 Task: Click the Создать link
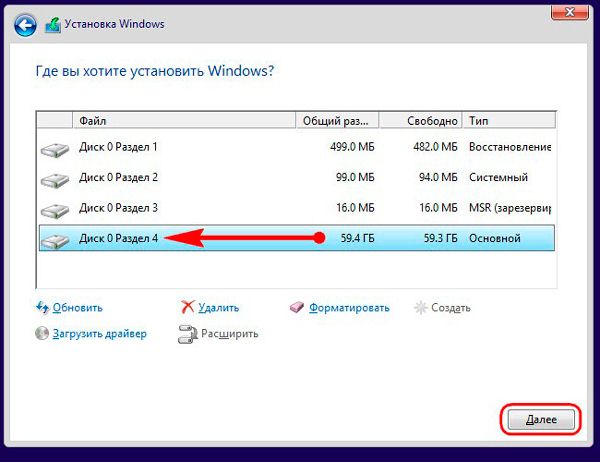[x=451, y=308]
